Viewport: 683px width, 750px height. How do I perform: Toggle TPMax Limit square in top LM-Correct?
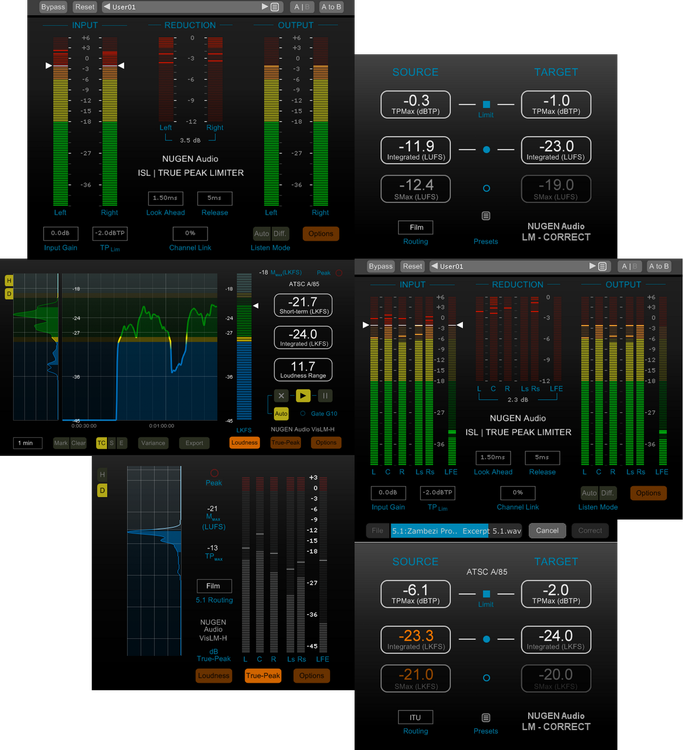point(486,104)
